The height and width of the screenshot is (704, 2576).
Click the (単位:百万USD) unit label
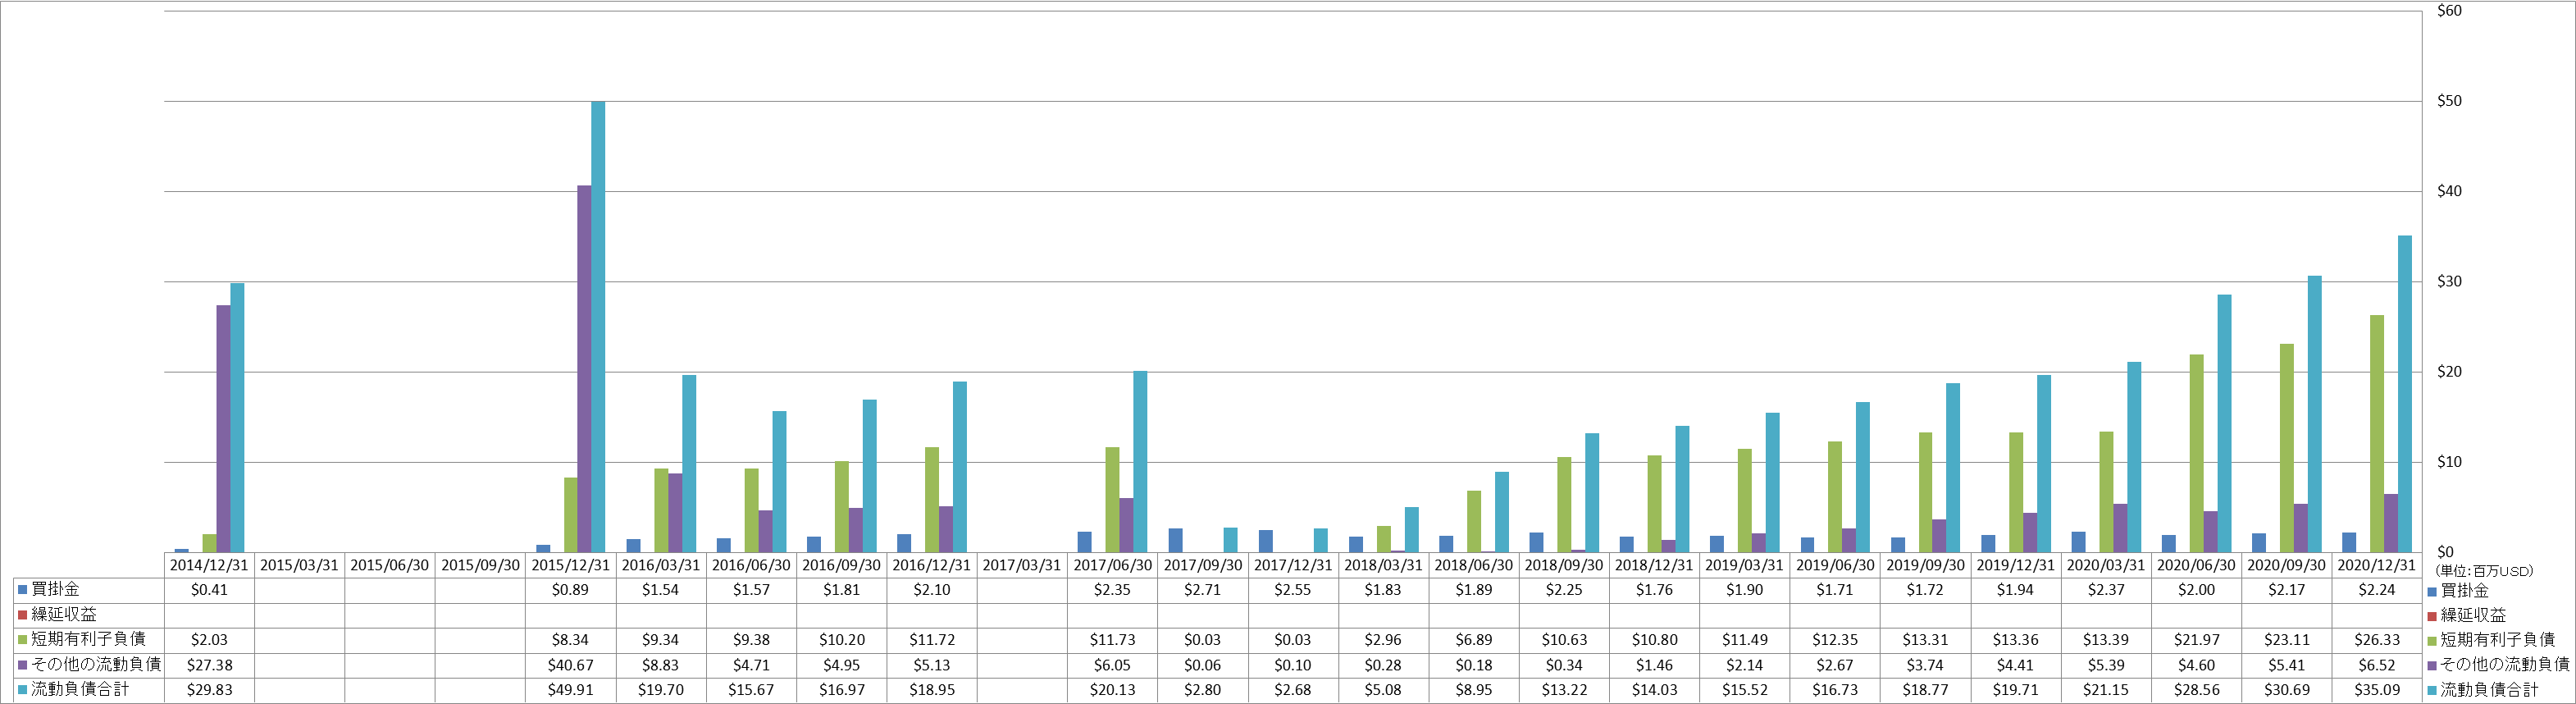[2484, 571]
